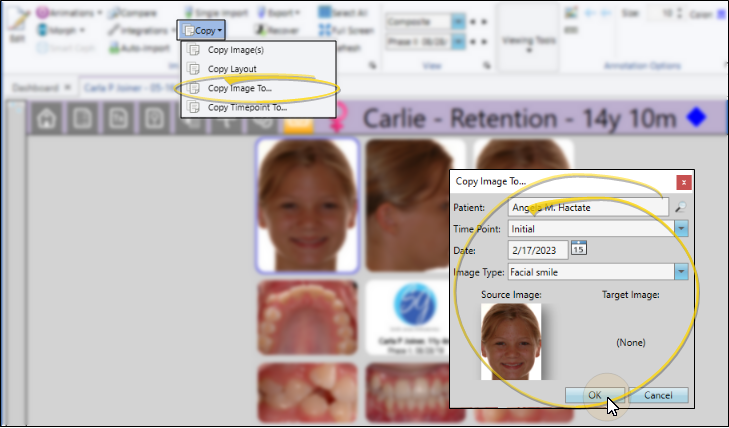This screenshot has width=729, height=428.
Task: Click the Date input field
Action: [538, 249]
